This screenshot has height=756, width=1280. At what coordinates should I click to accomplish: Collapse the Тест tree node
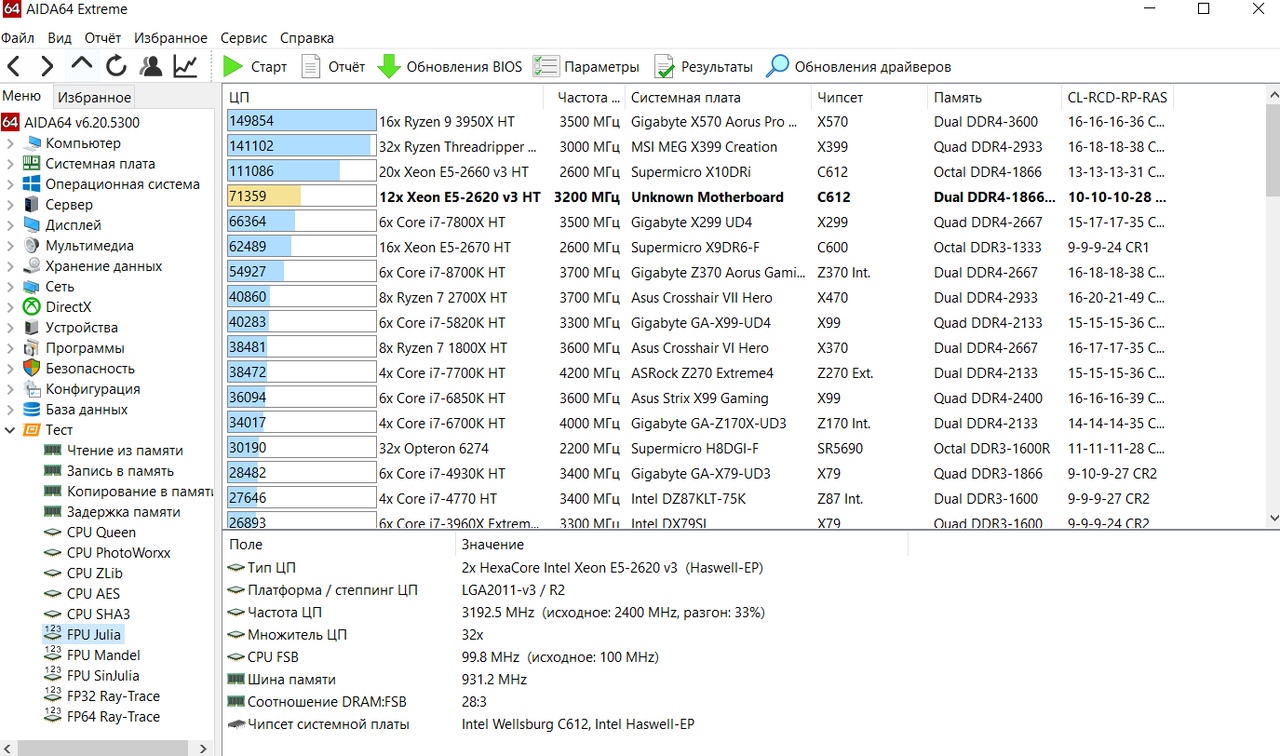tap(10, 430)
